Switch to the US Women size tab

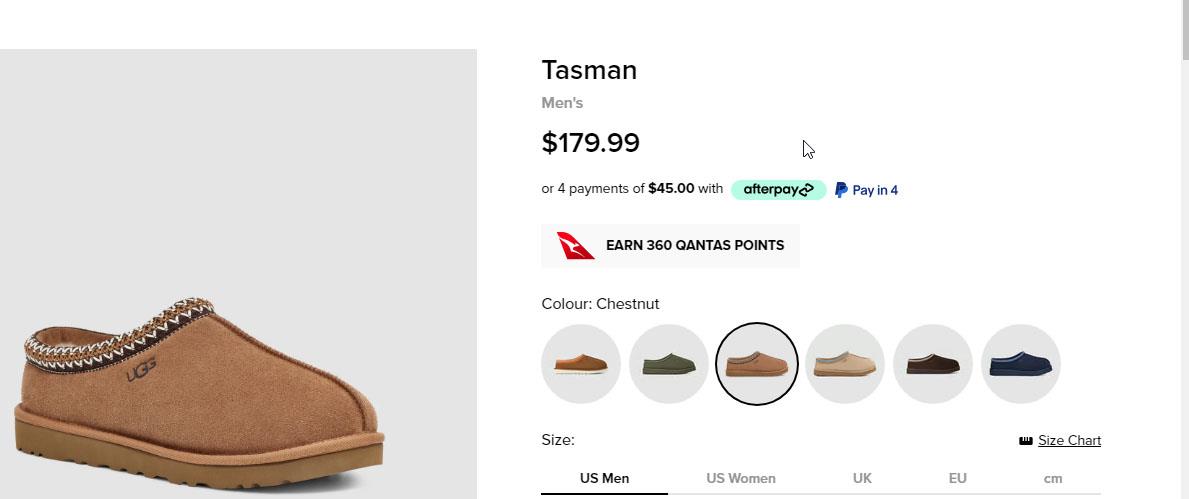pyautogui.click(x=741, y=478)
